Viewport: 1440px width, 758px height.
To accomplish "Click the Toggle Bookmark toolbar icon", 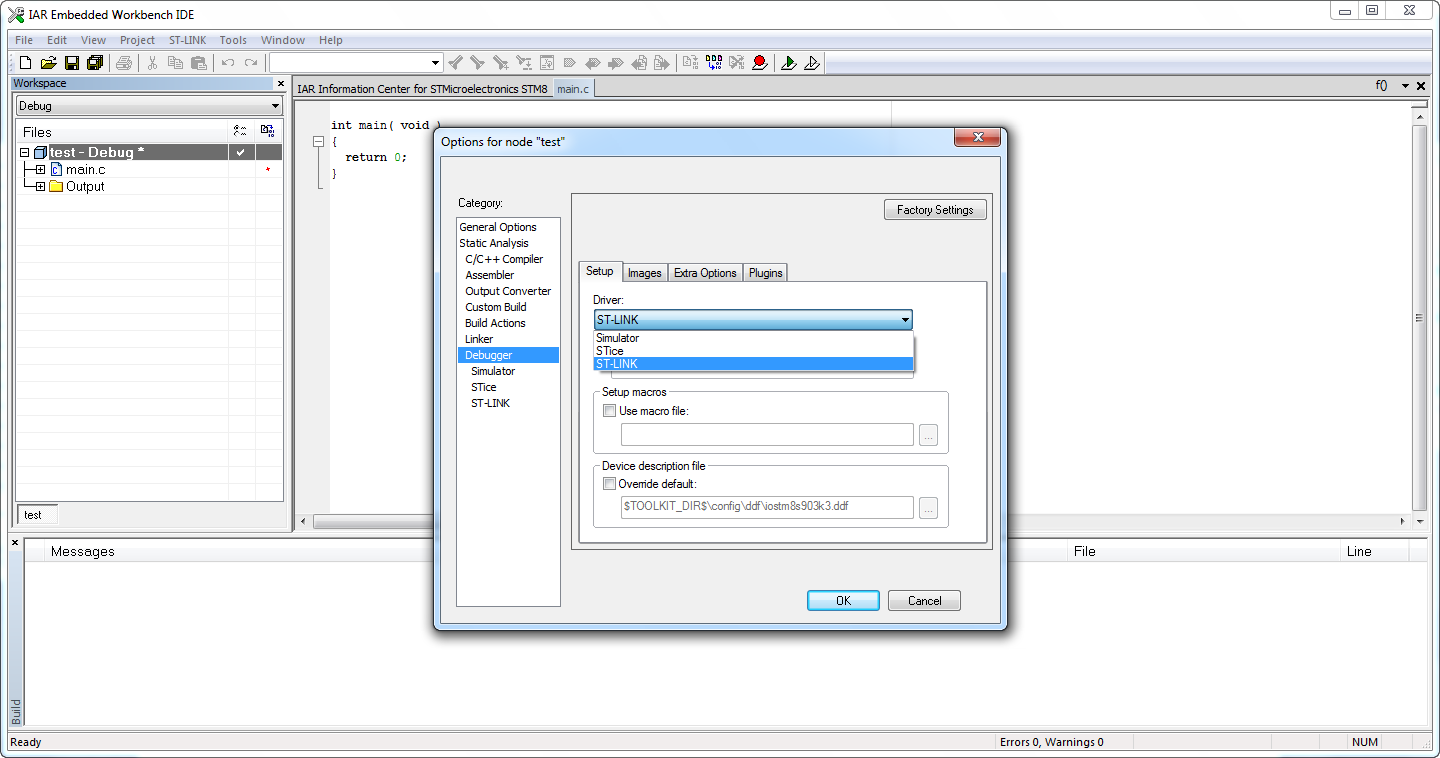I will 570,63.
